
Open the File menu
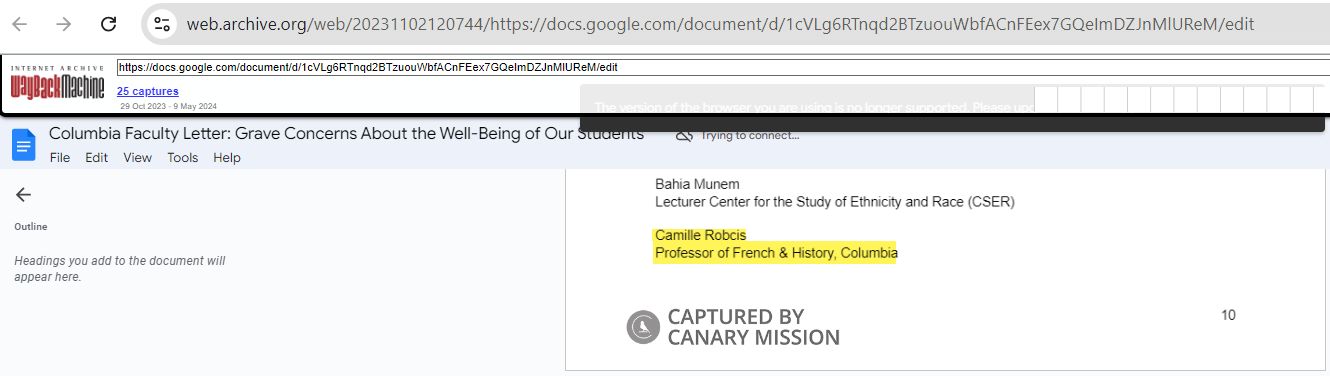click(60, 158)
